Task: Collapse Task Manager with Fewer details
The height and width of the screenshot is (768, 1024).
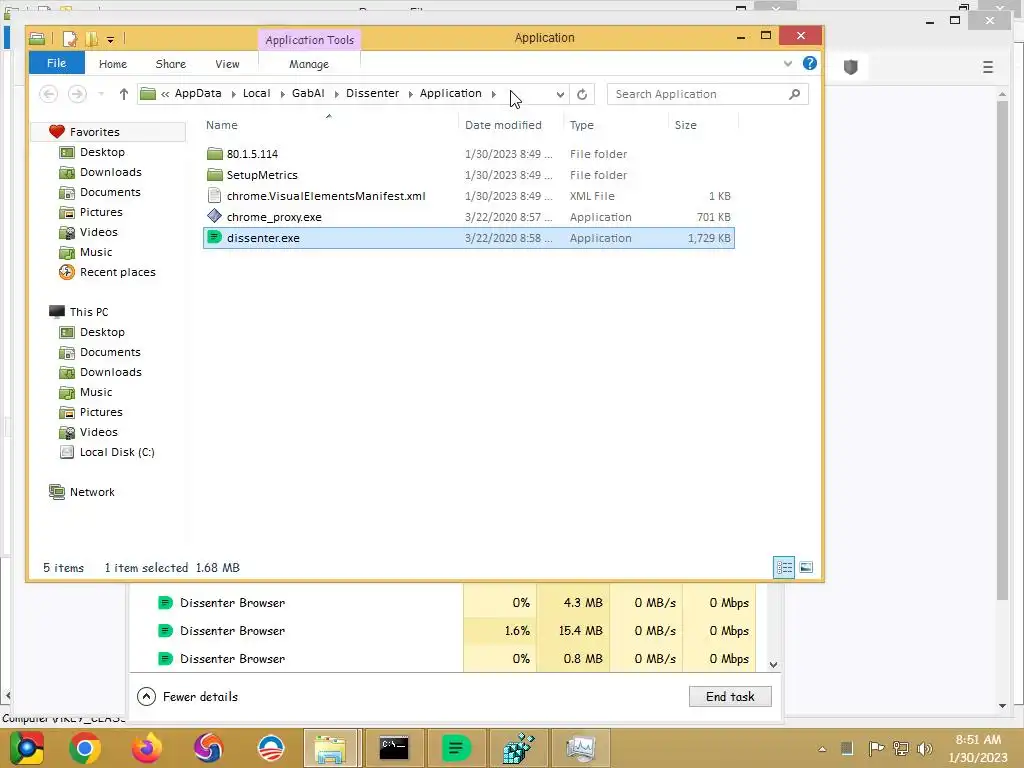Action: (x=187, y=697)
